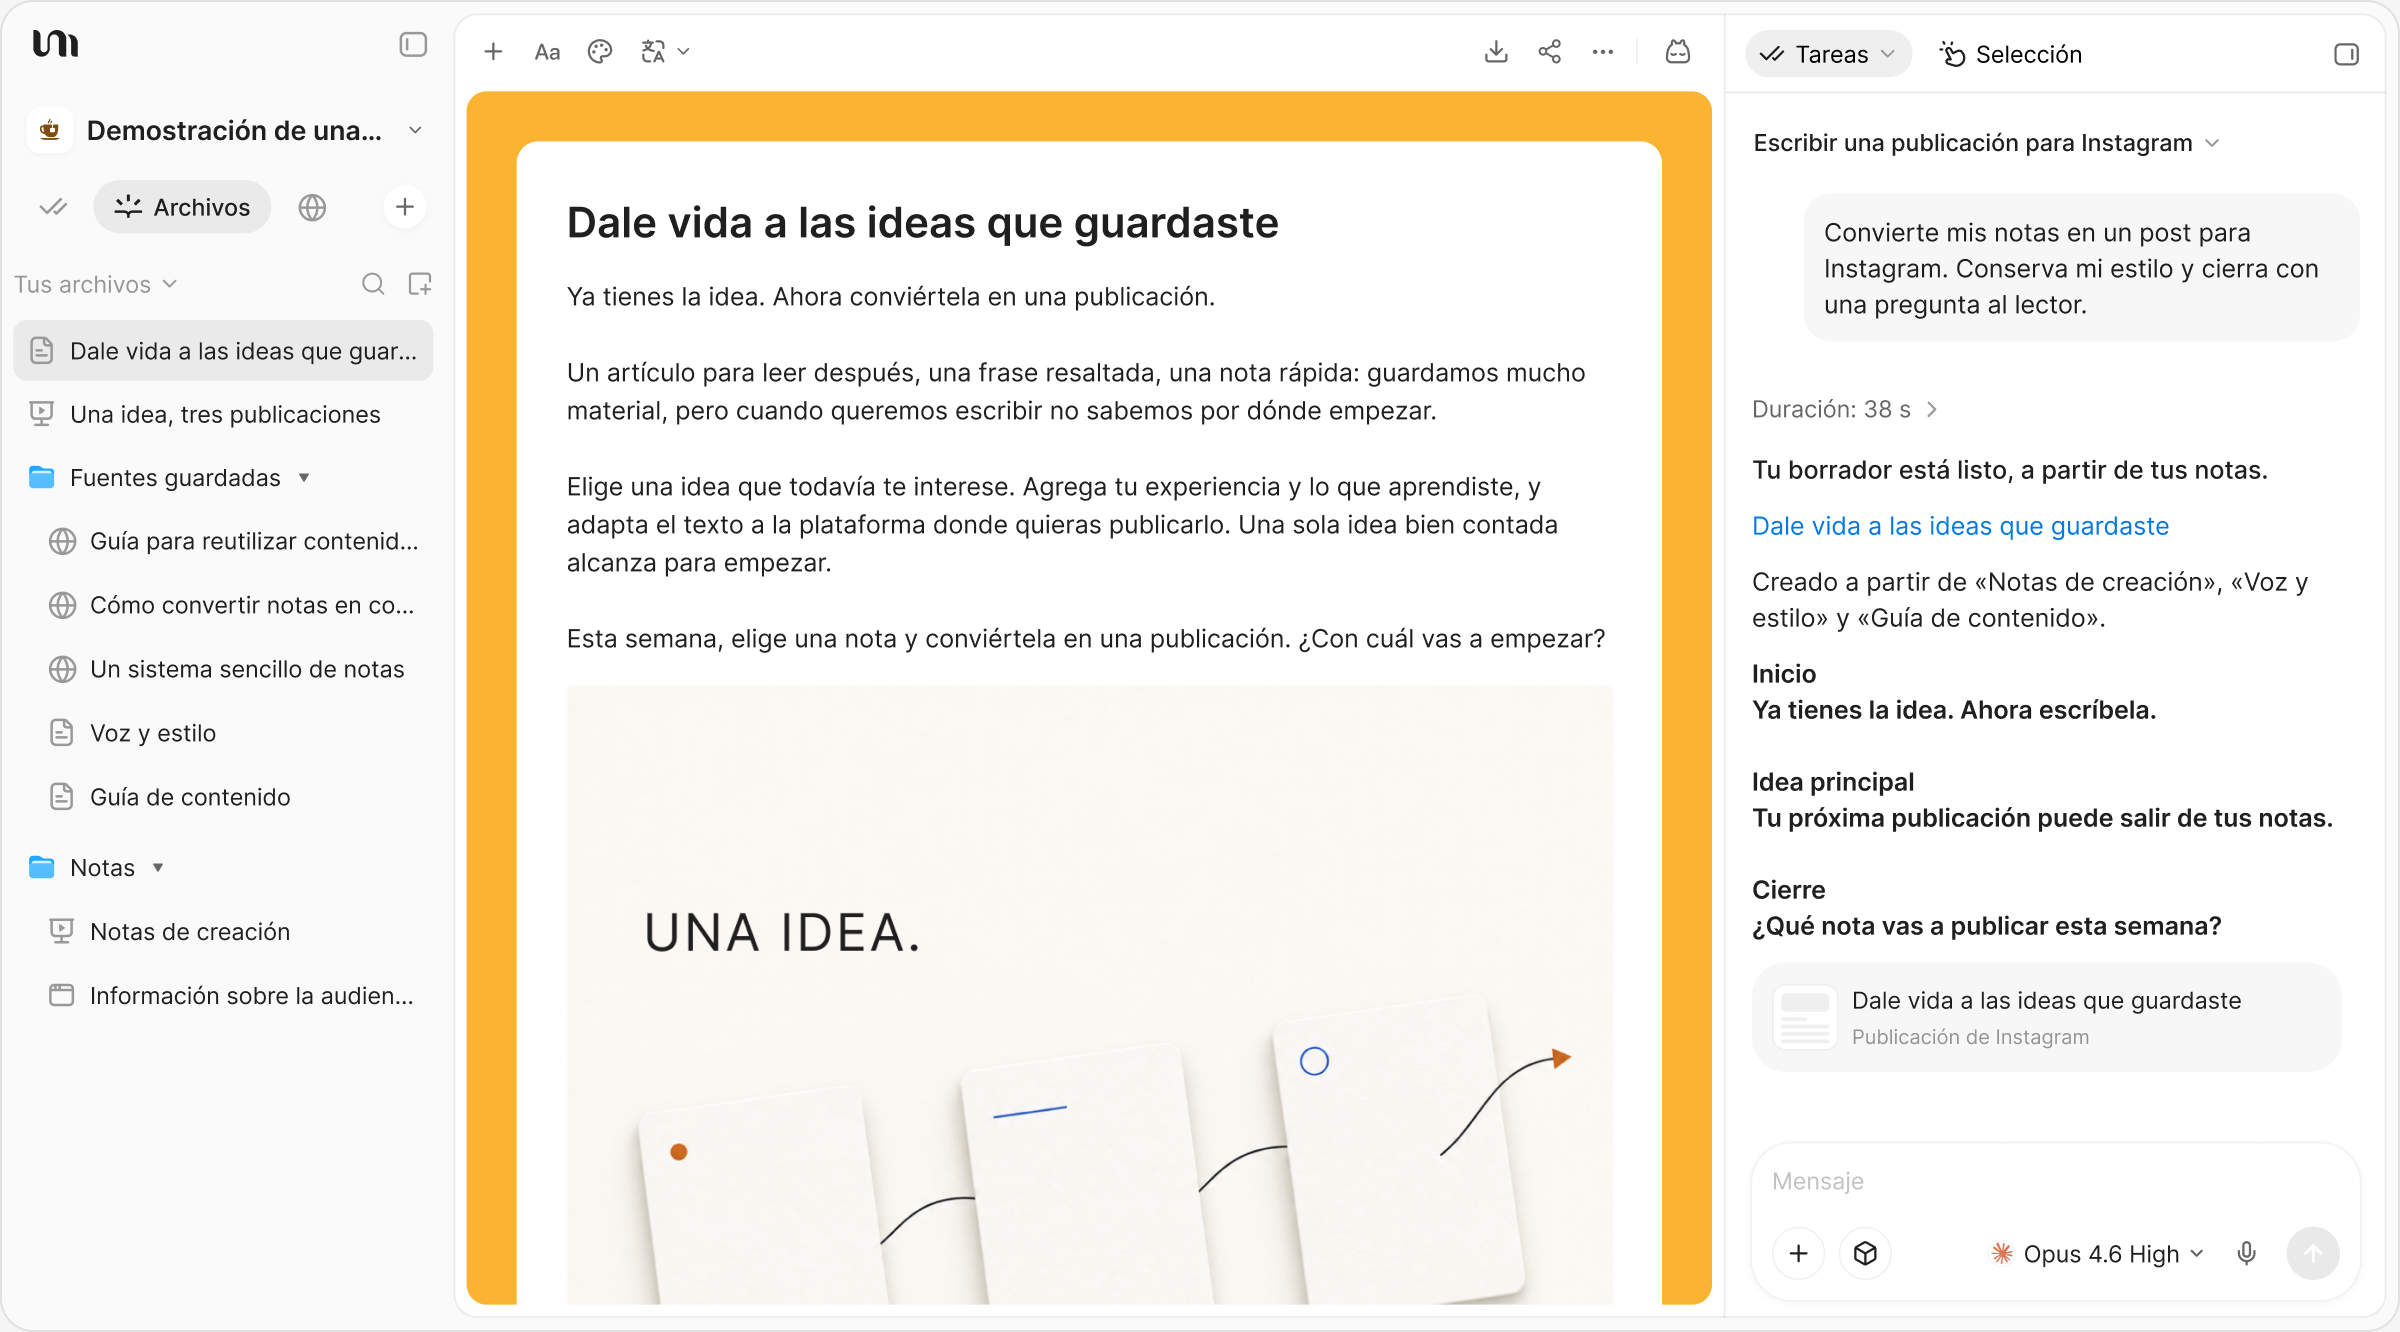
Task: Open Información sobre la audien... file
Action: click(x=233, y=996)
